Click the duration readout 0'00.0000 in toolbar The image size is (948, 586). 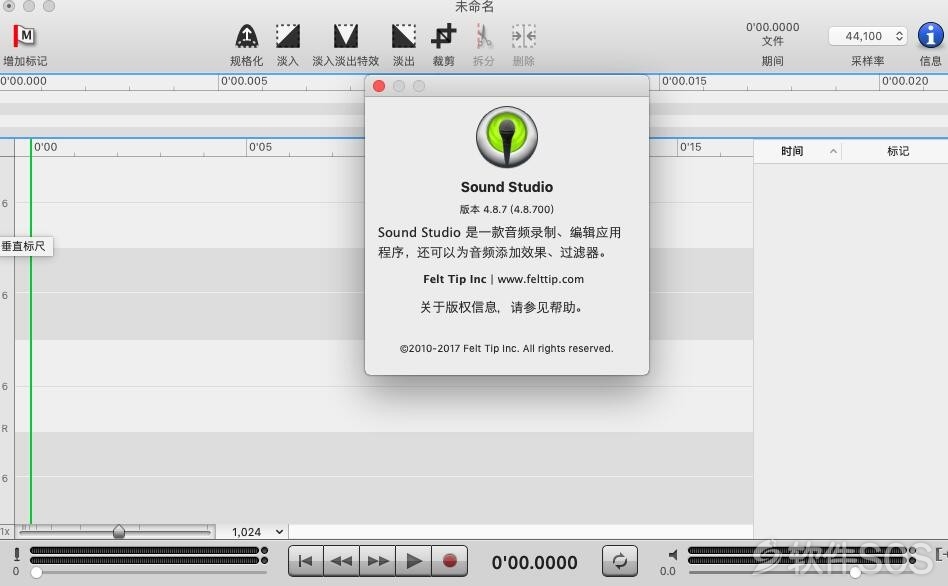pyautogui.click(x=772, y=27)
